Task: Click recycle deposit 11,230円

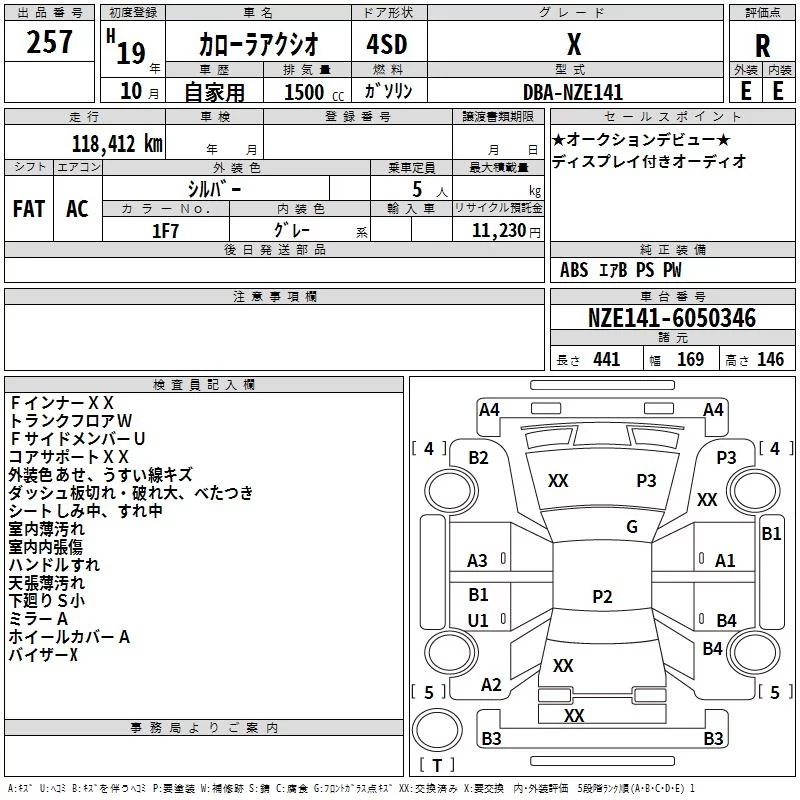Action: pyautogui.click(x=506, y=231)
